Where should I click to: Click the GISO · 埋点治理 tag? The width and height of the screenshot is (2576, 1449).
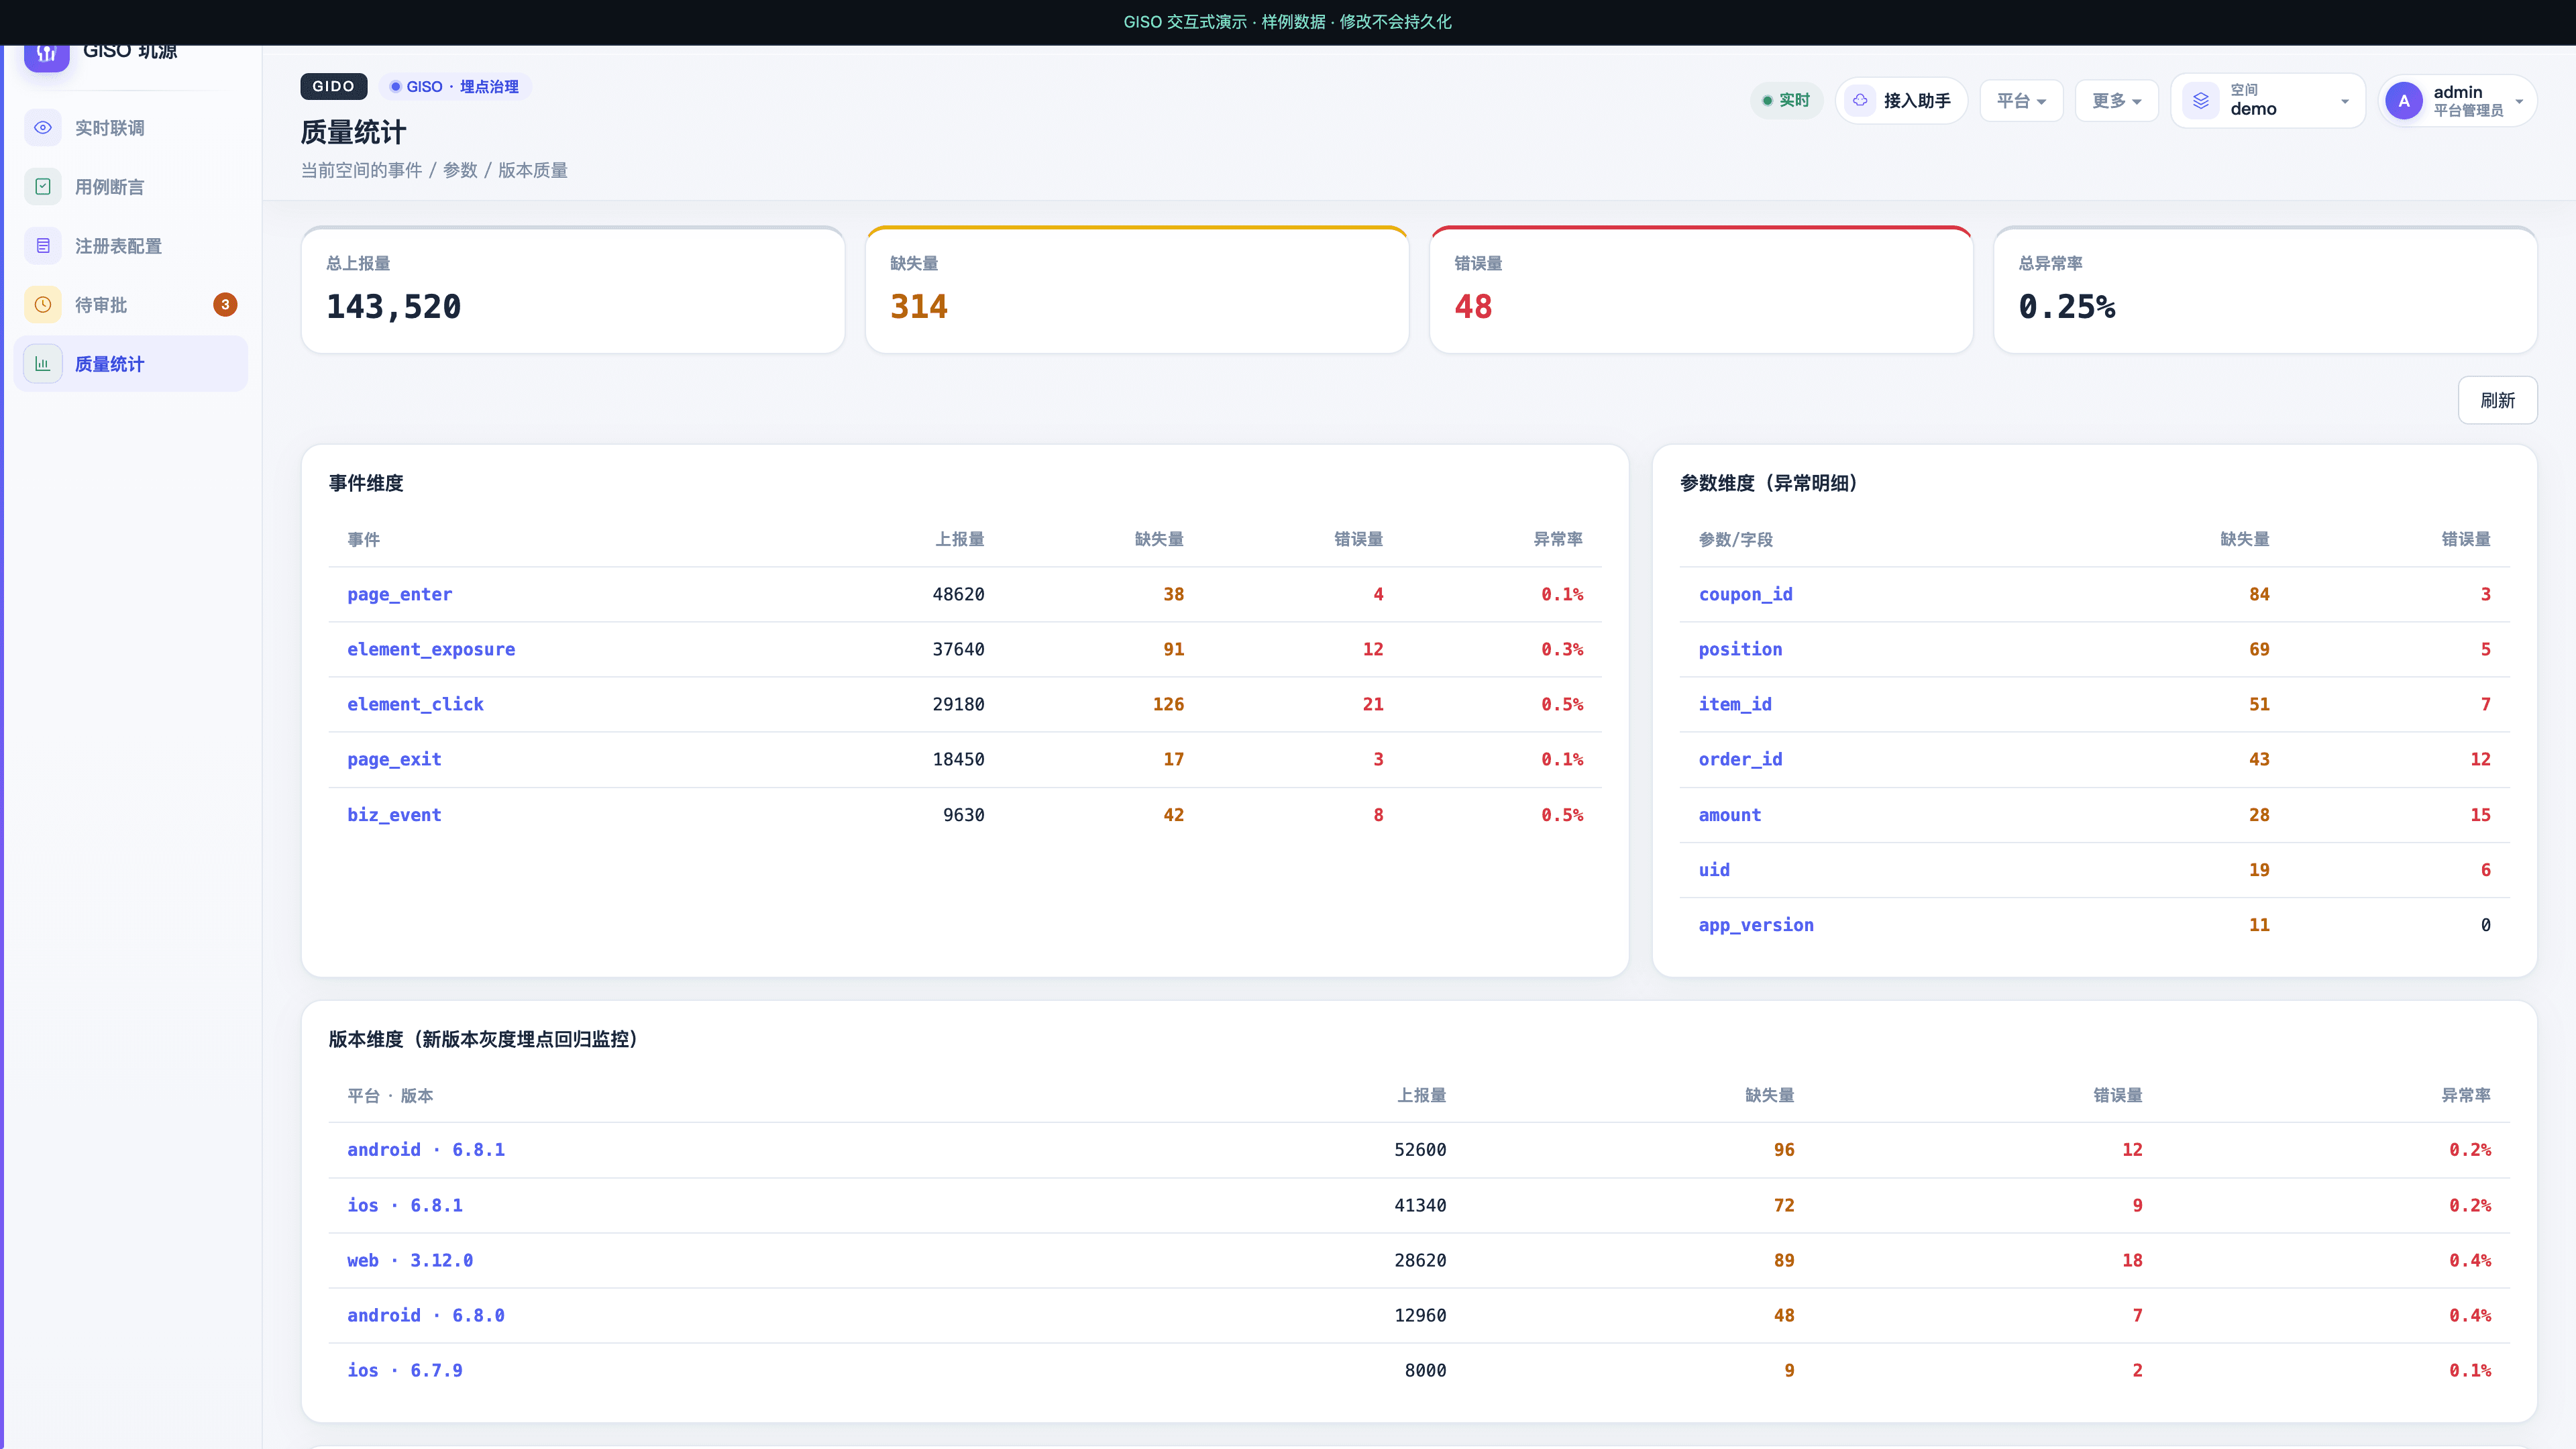point(455,87)
